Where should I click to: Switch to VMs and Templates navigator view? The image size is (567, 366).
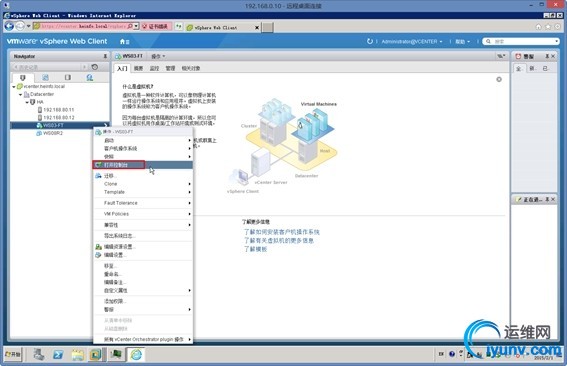pos(45,77)
